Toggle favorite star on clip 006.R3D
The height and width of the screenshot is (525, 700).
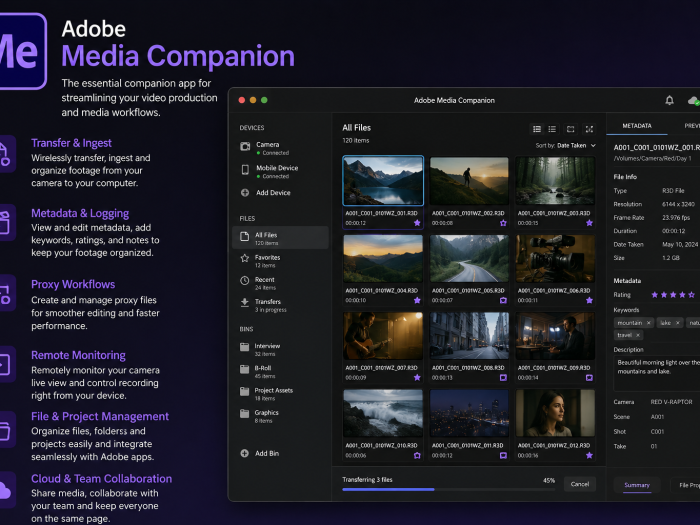[589, 300]
